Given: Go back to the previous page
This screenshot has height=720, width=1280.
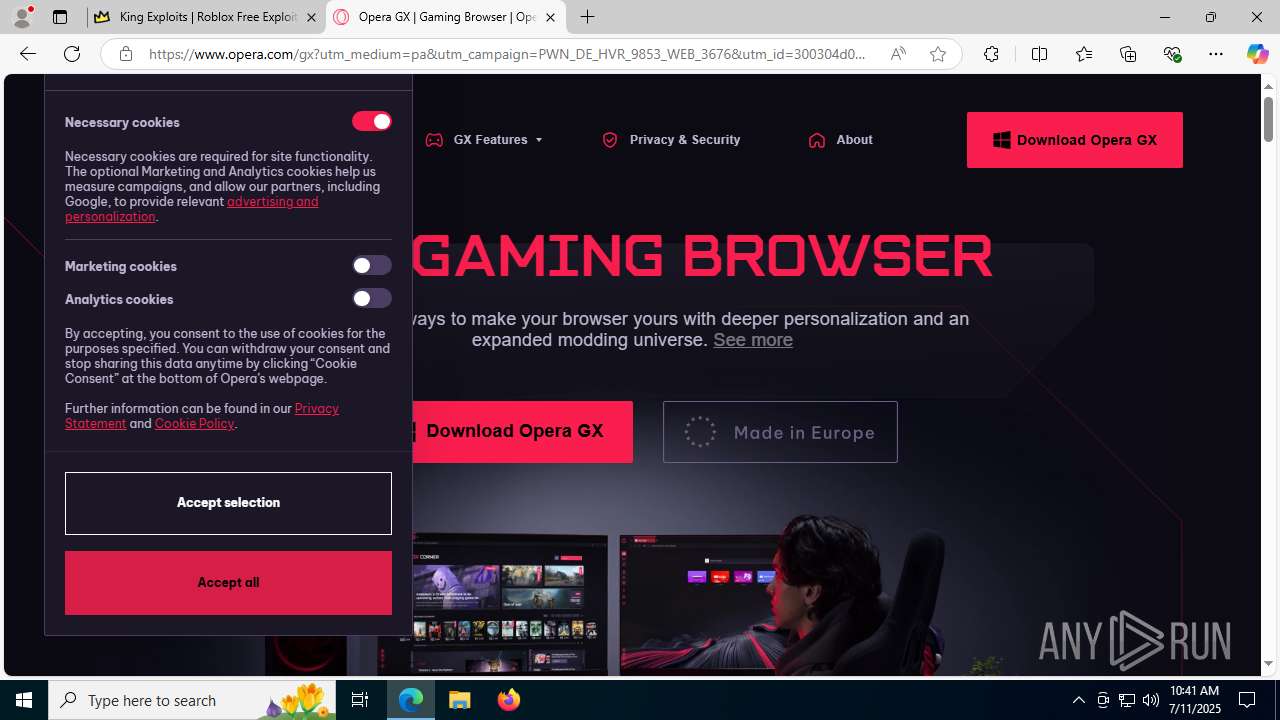Looking at the screenshot, I should tap(27, 54).
